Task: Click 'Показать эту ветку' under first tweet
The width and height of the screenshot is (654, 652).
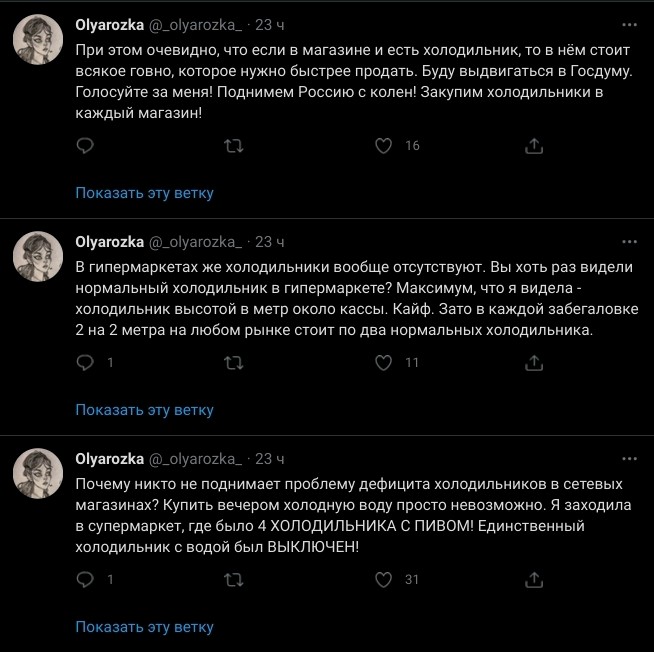Action: click(145, 193)
